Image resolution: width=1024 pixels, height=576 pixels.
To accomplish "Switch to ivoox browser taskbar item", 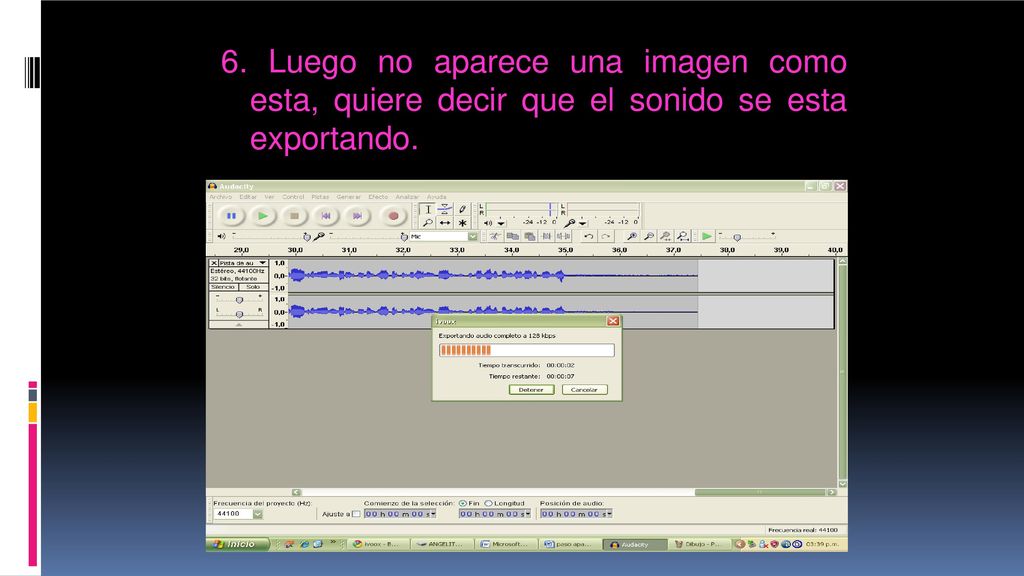I will (x=378, y=544).
